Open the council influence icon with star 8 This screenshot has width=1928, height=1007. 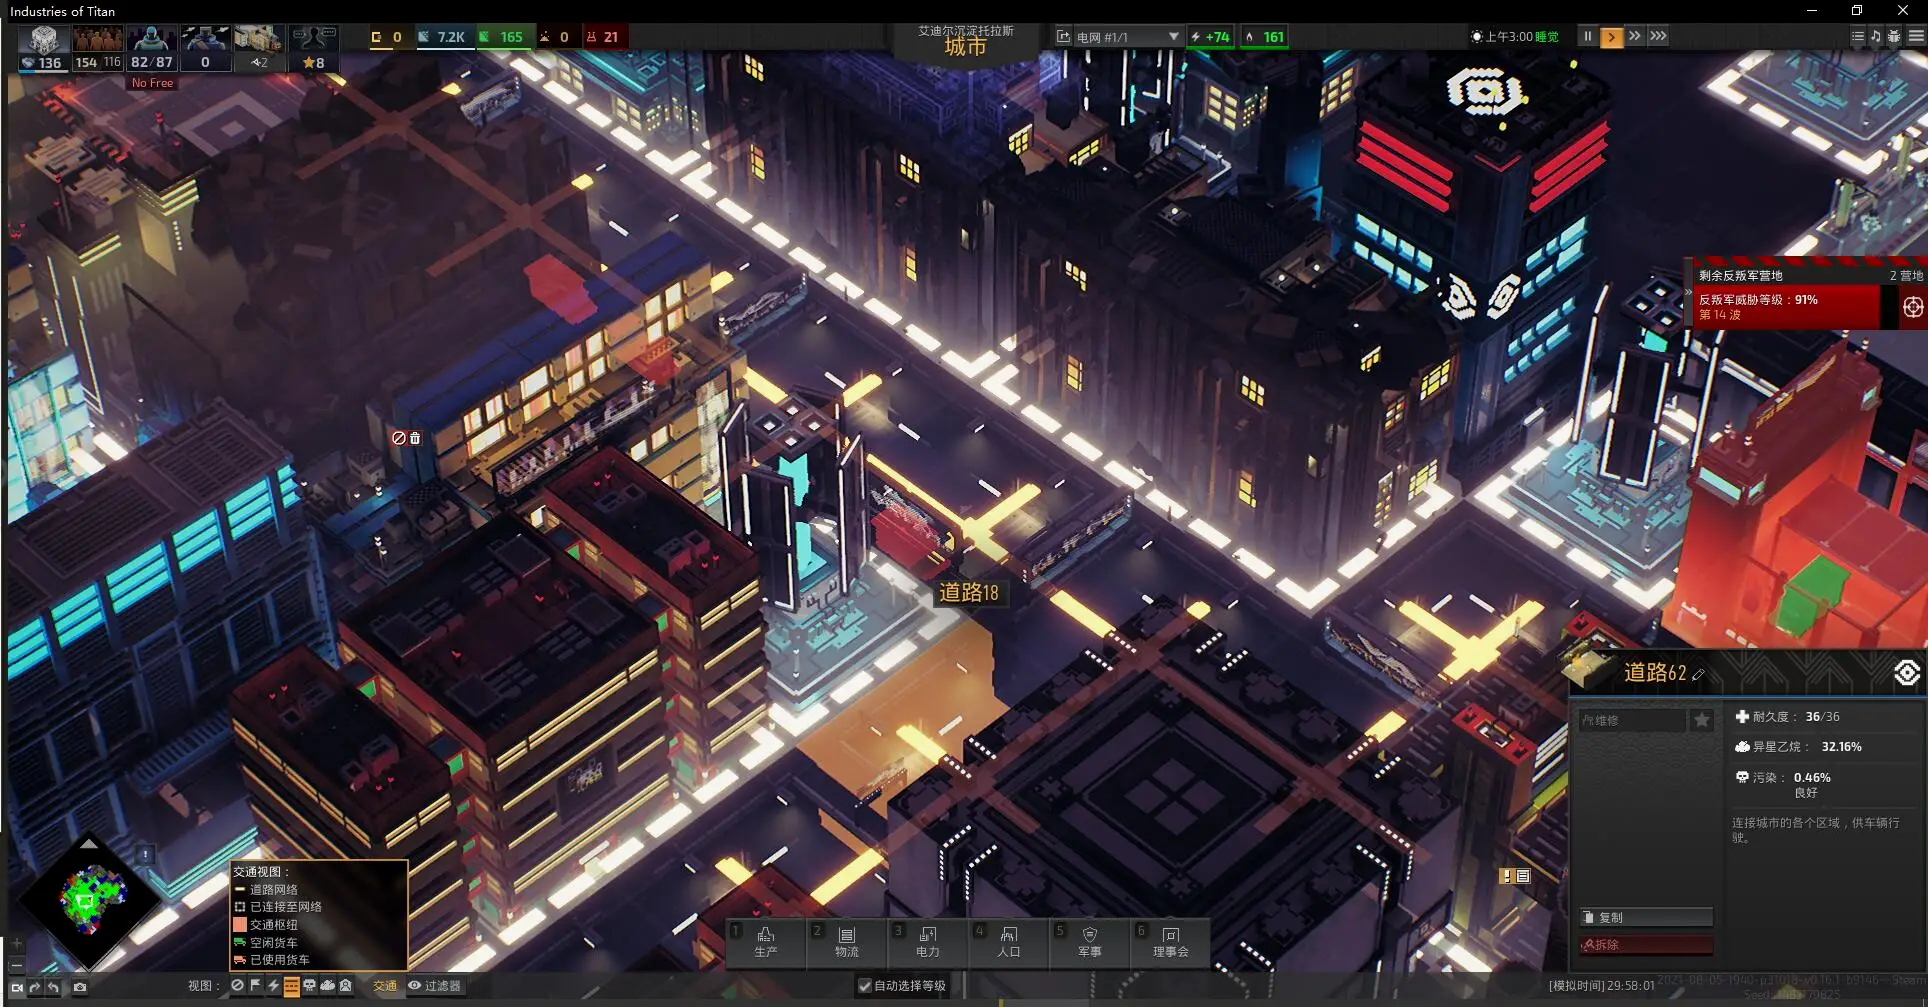click(x=313, y=47)
